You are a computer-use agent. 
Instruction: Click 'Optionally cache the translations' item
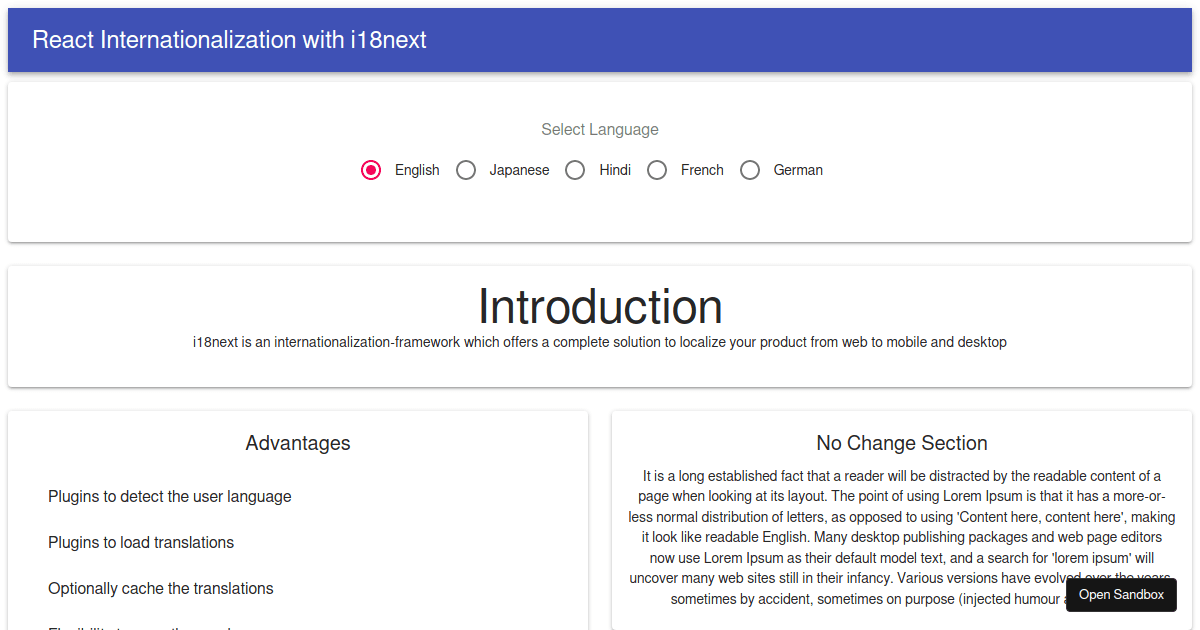160,588
